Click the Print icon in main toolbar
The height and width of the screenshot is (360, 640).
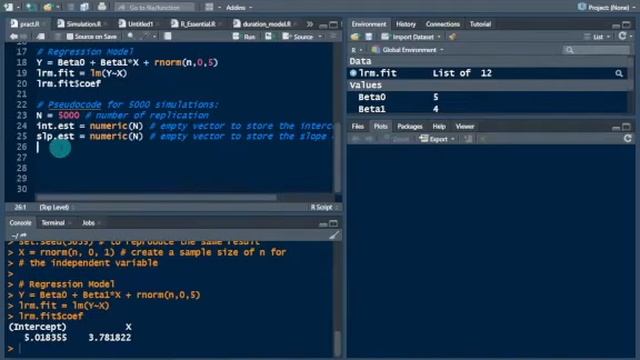pyautogui.click(x=102, y=7)
